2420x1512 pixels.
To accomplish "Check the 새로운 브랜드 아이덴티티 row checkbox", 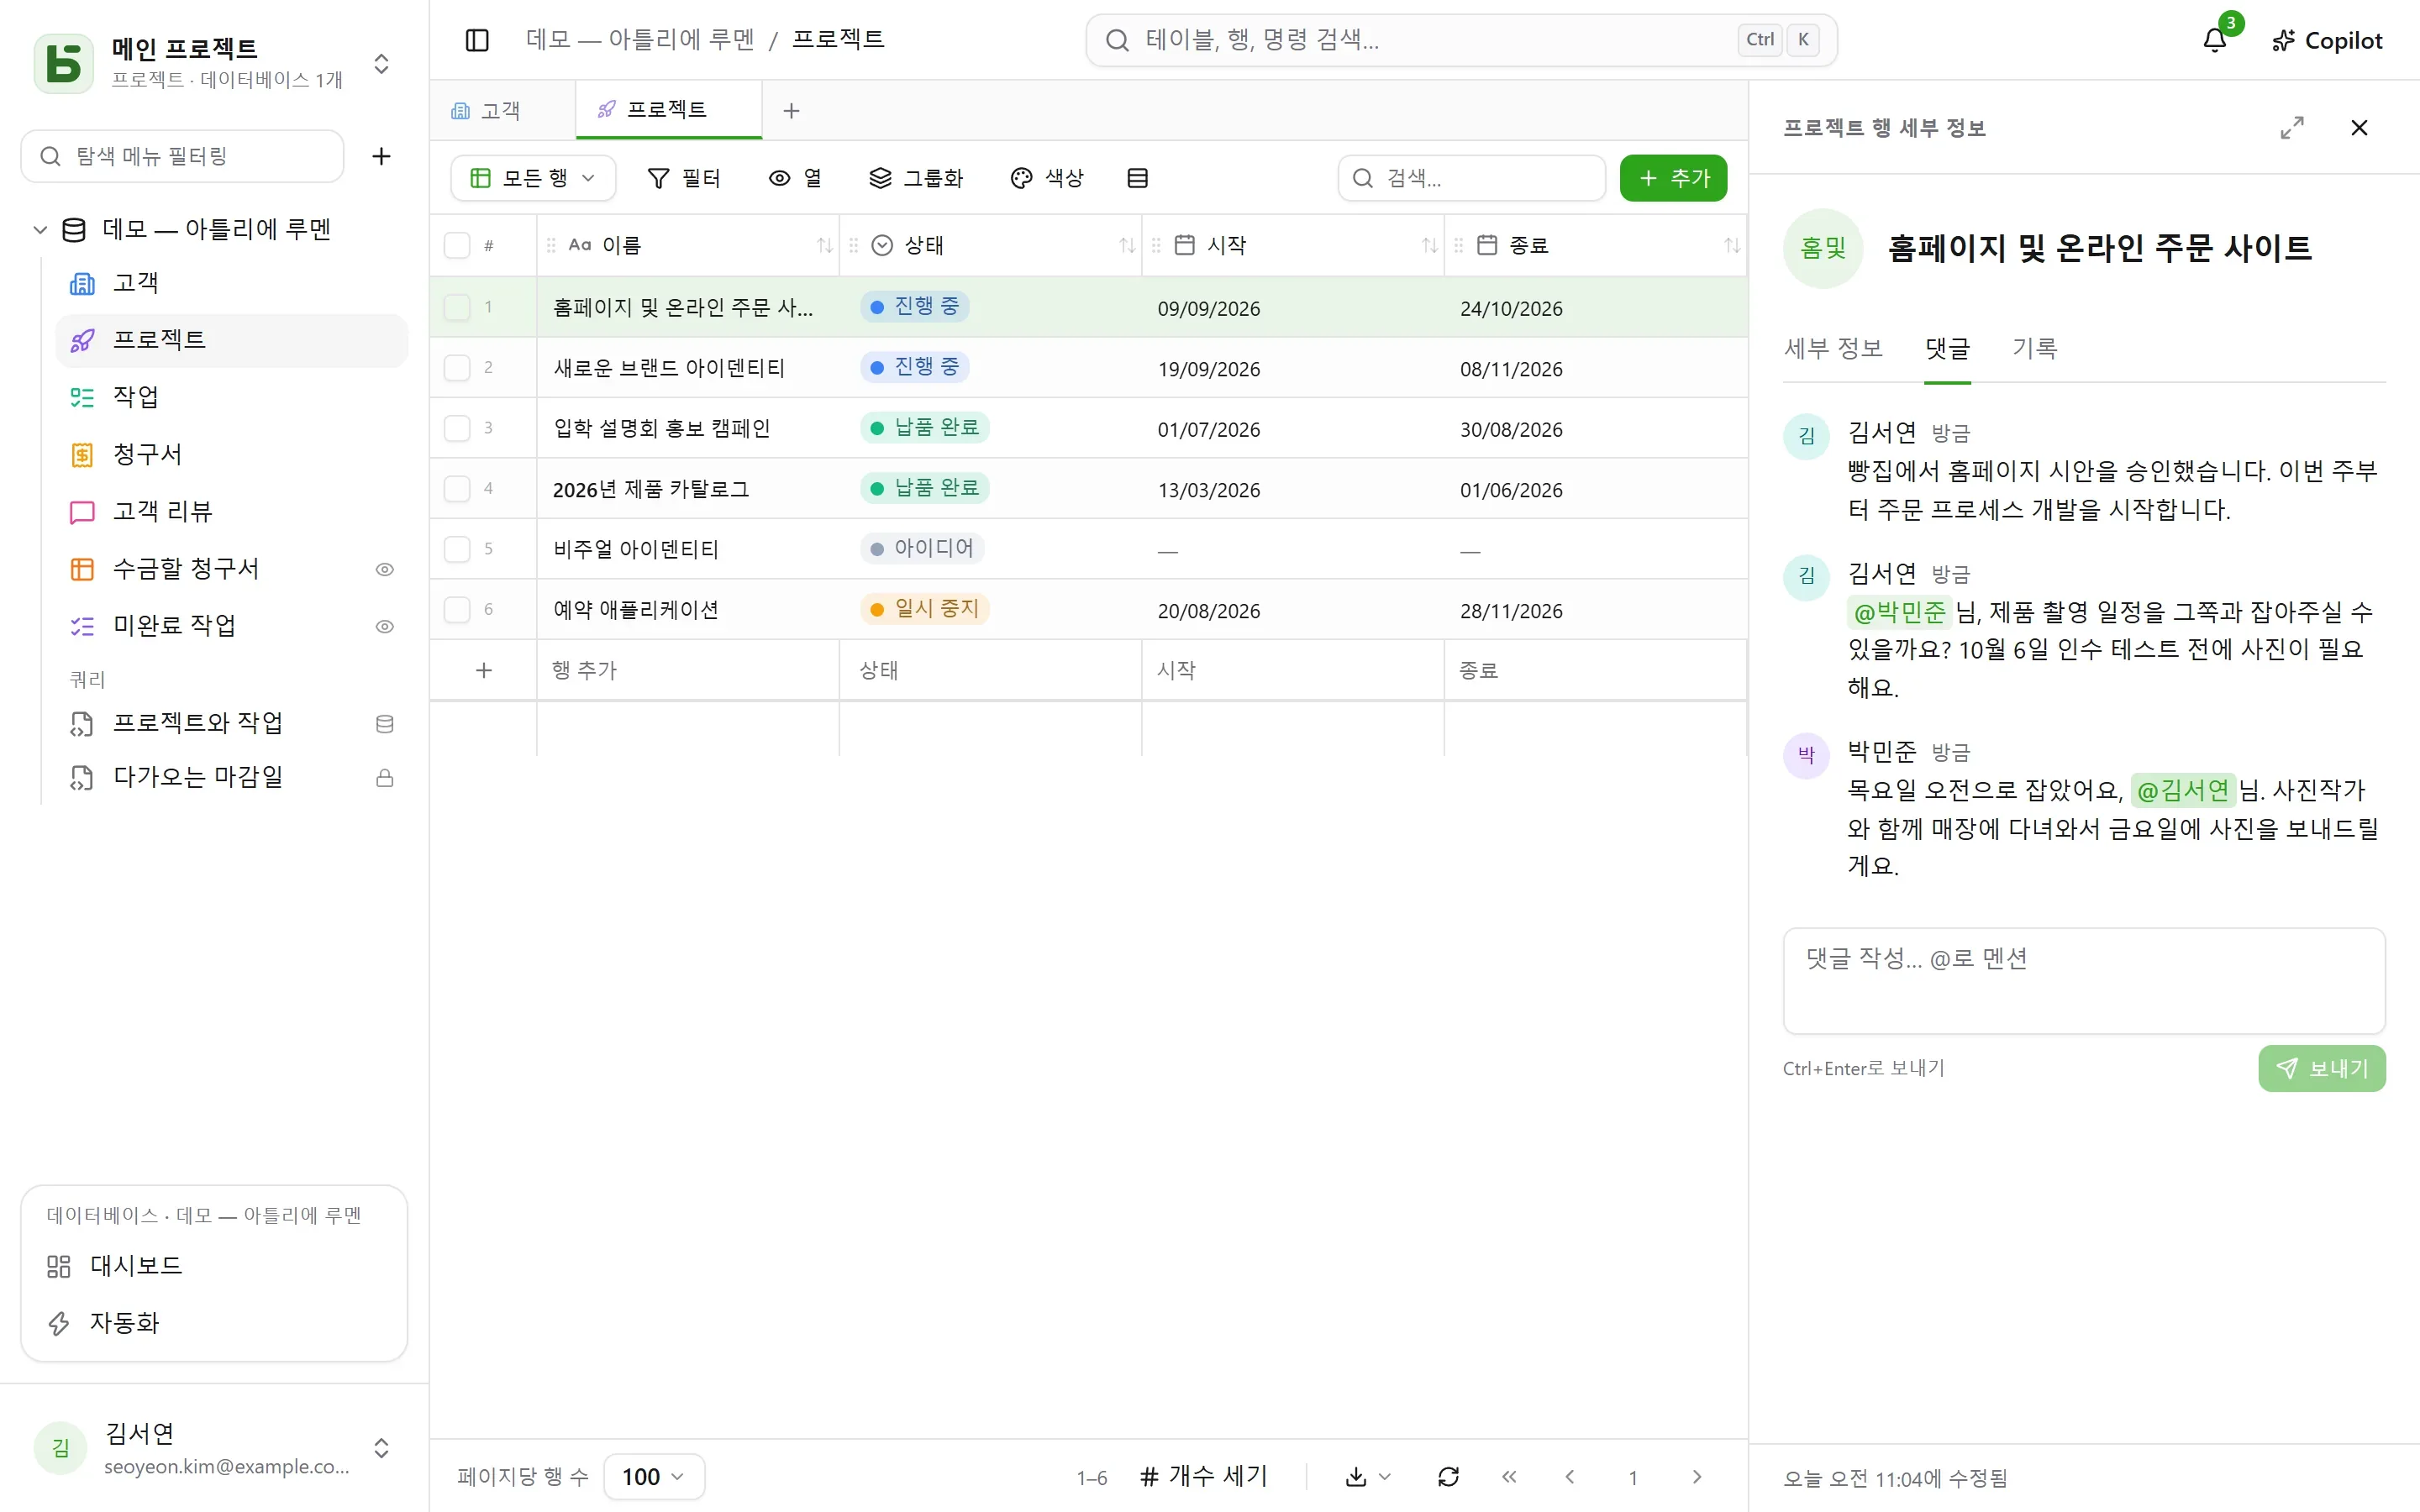I will [x=457, y=367].
